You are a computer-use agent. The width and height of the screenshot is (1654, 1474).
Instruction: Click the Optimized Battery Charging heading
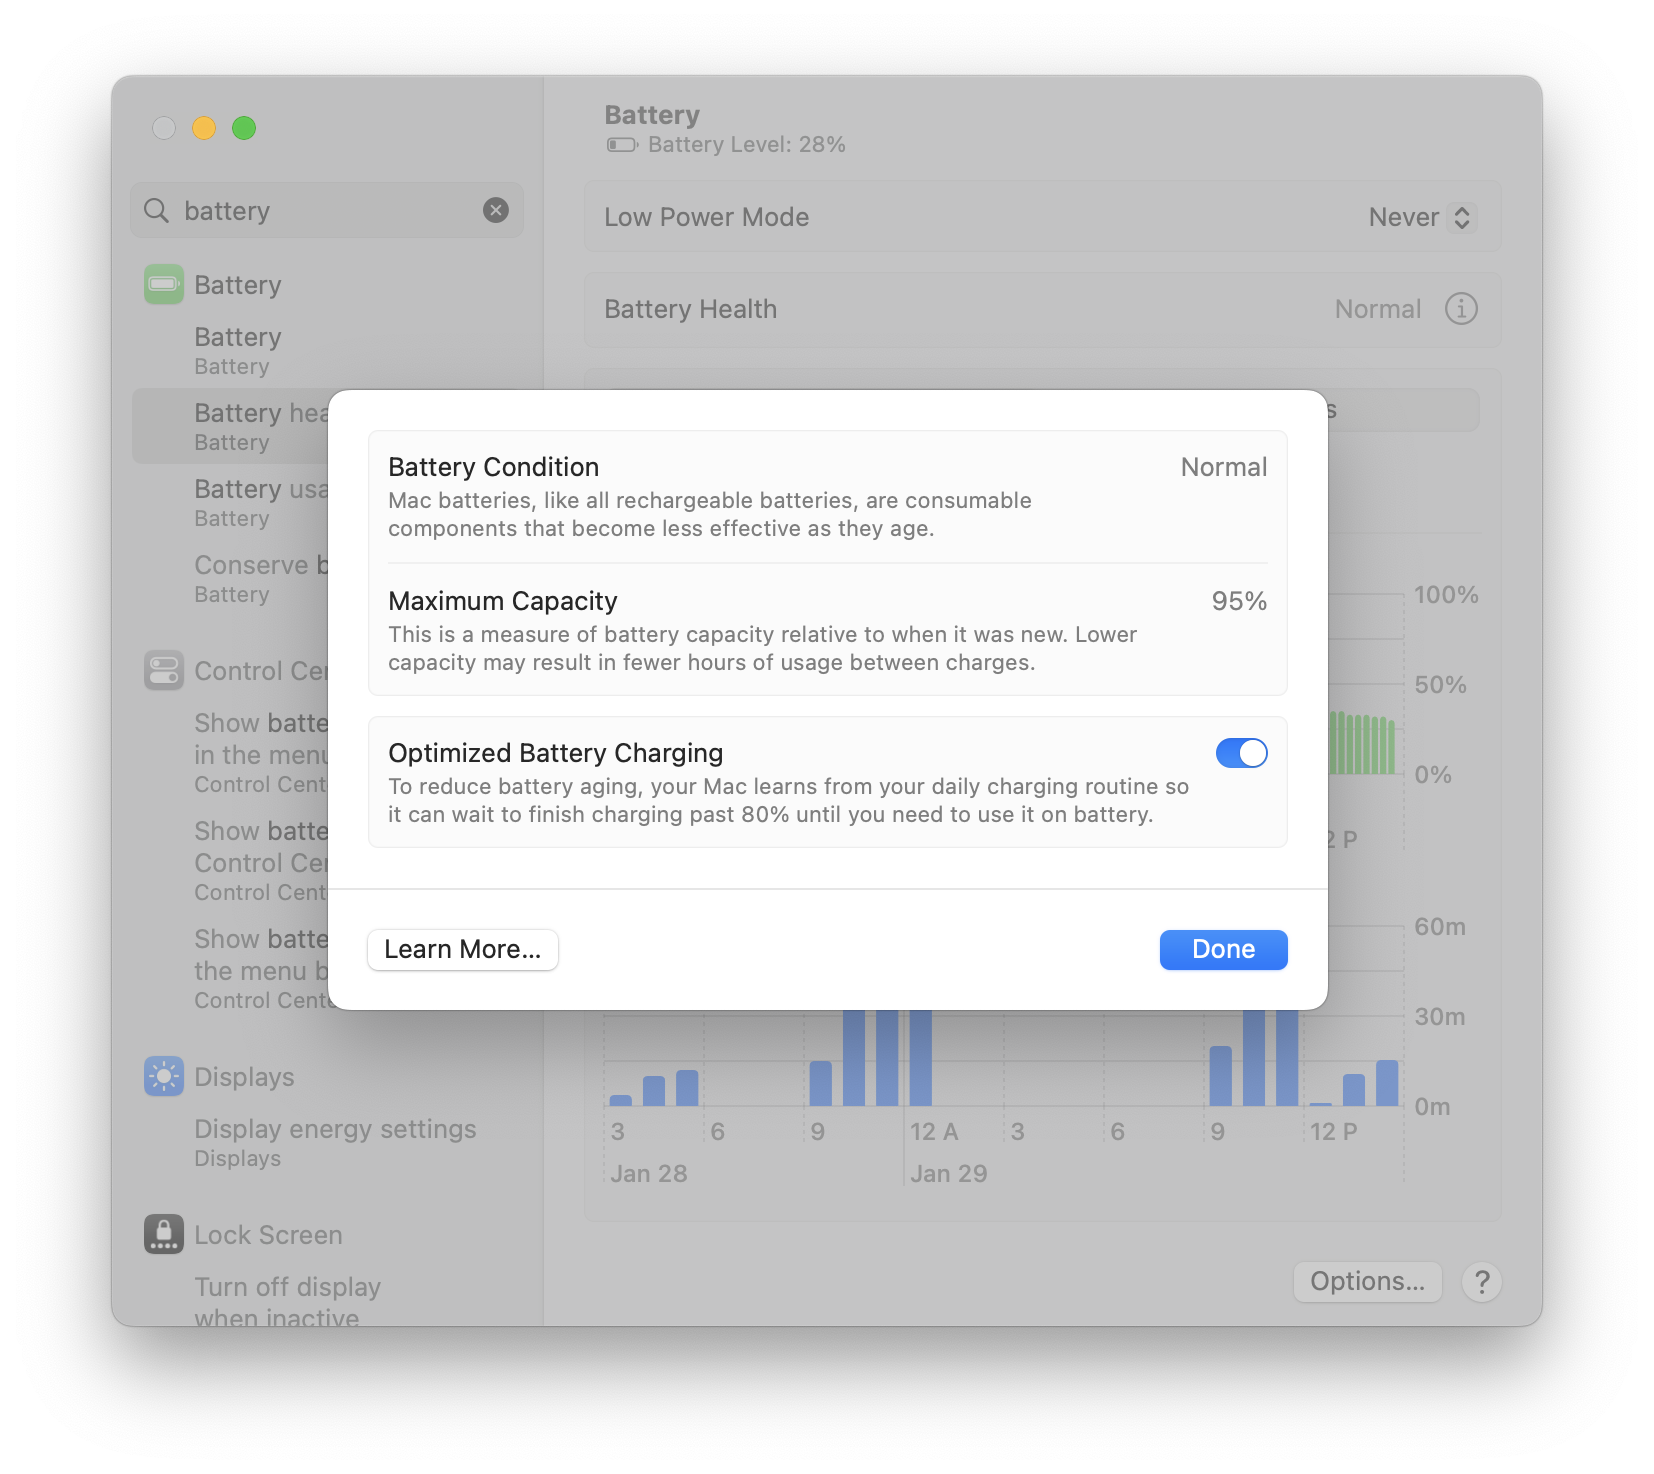[555, 753]
